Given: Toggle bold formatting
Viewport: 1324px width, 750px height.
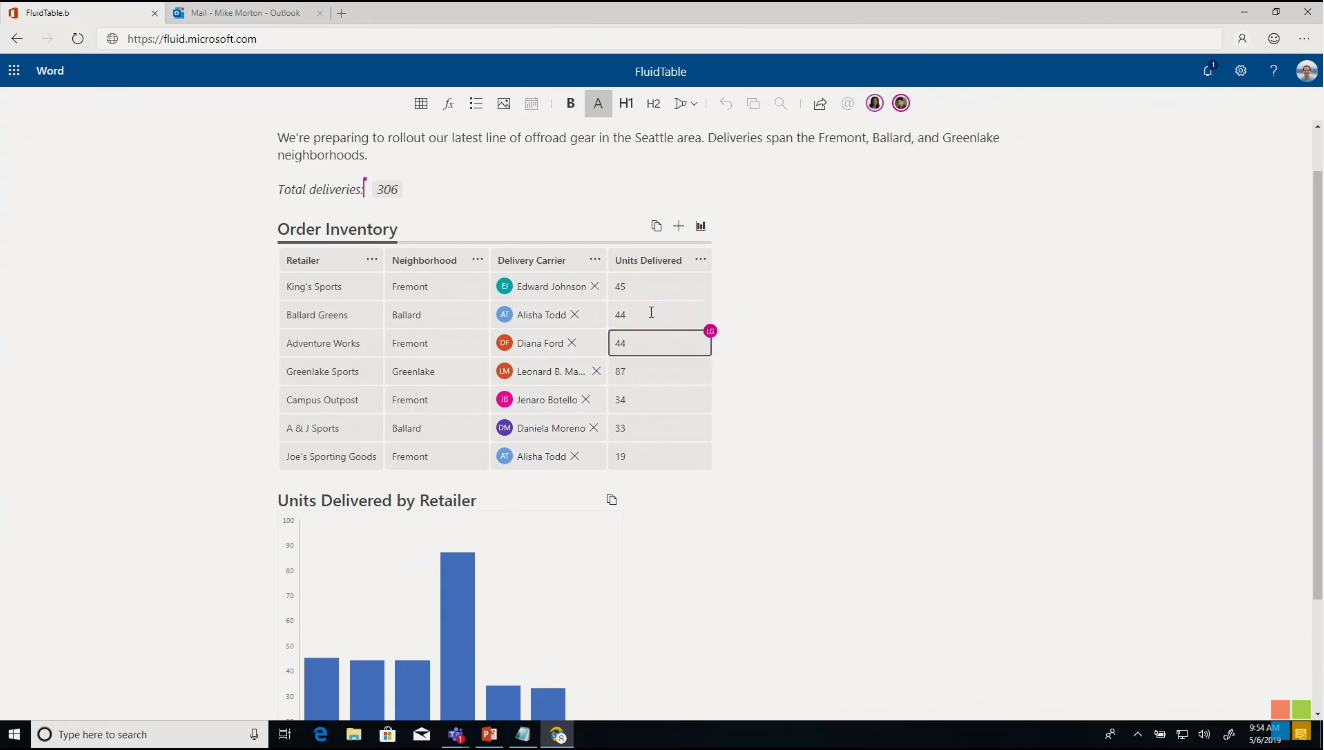Looking at the screenshot, I should point(571,104).
